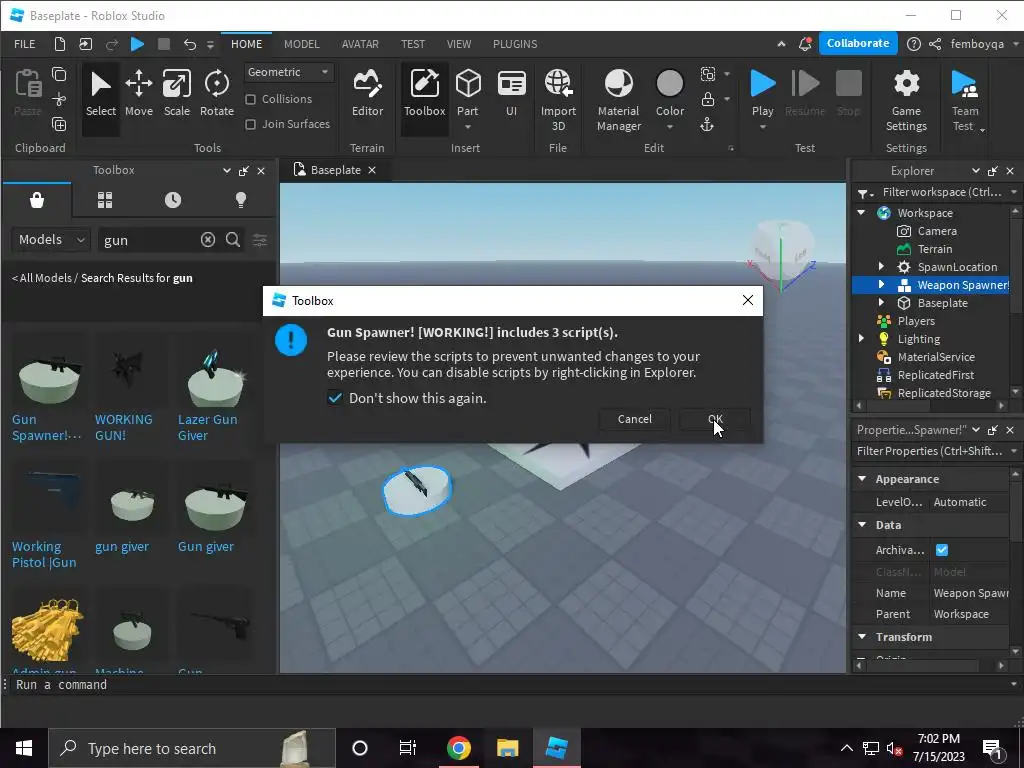Click Cancel in the Toolbox dialog
The height and width of the screenshot is (768, 1024).
(635, 419)
